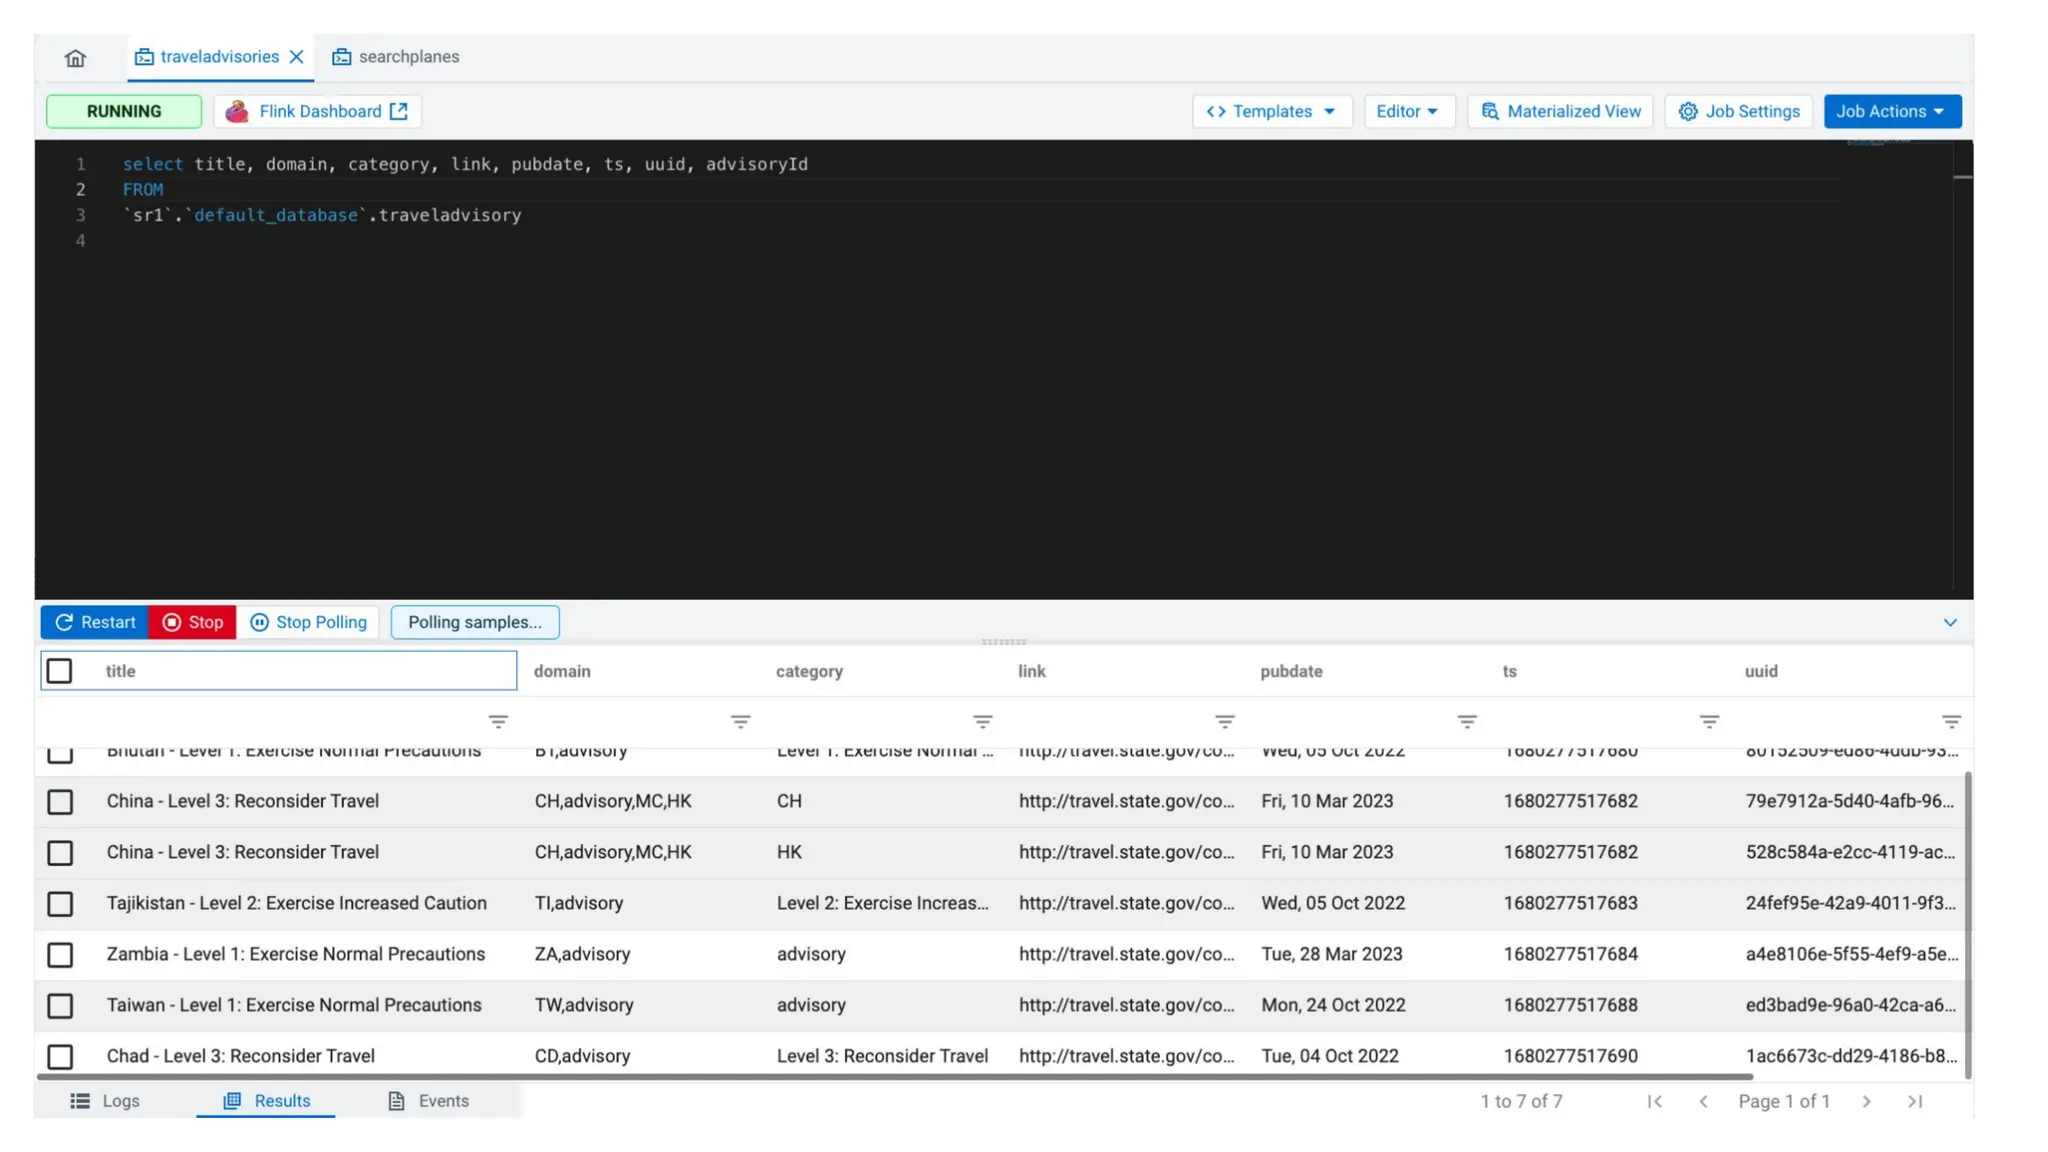Sort by the title column header

coord(120,671)
